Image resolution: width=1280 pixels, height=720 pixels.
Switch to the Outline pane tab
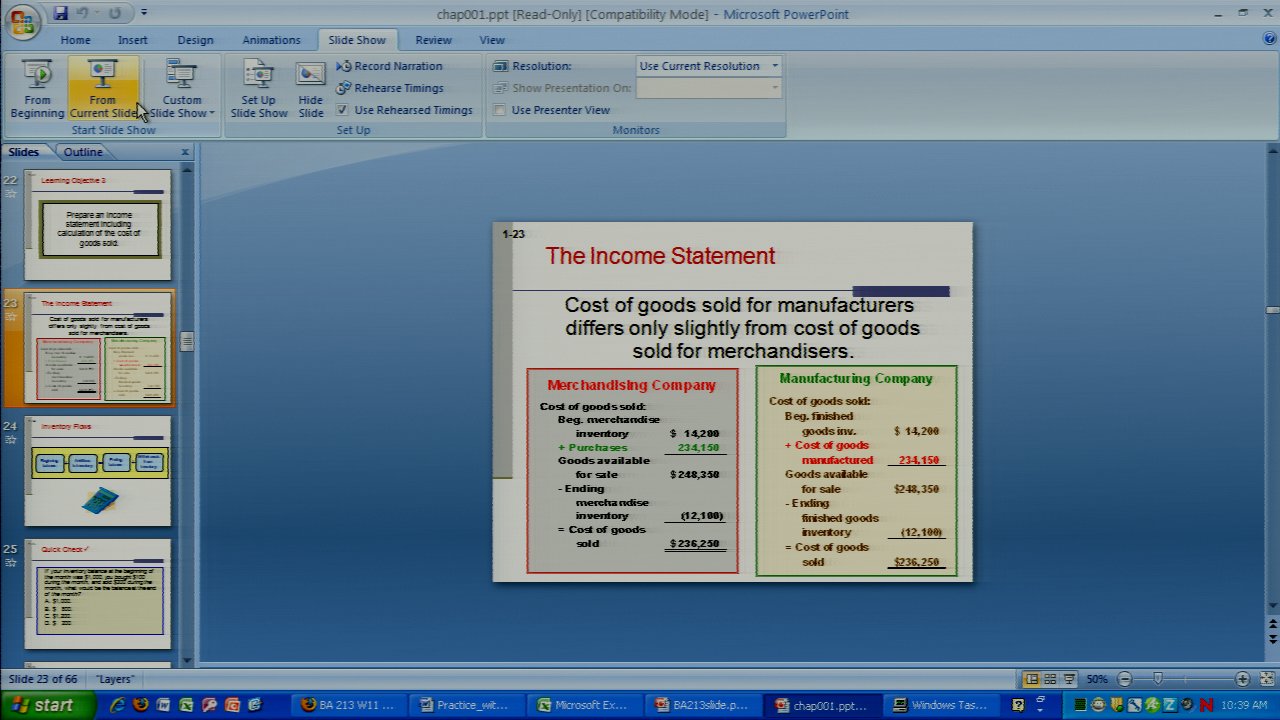[x=82, y=152]
